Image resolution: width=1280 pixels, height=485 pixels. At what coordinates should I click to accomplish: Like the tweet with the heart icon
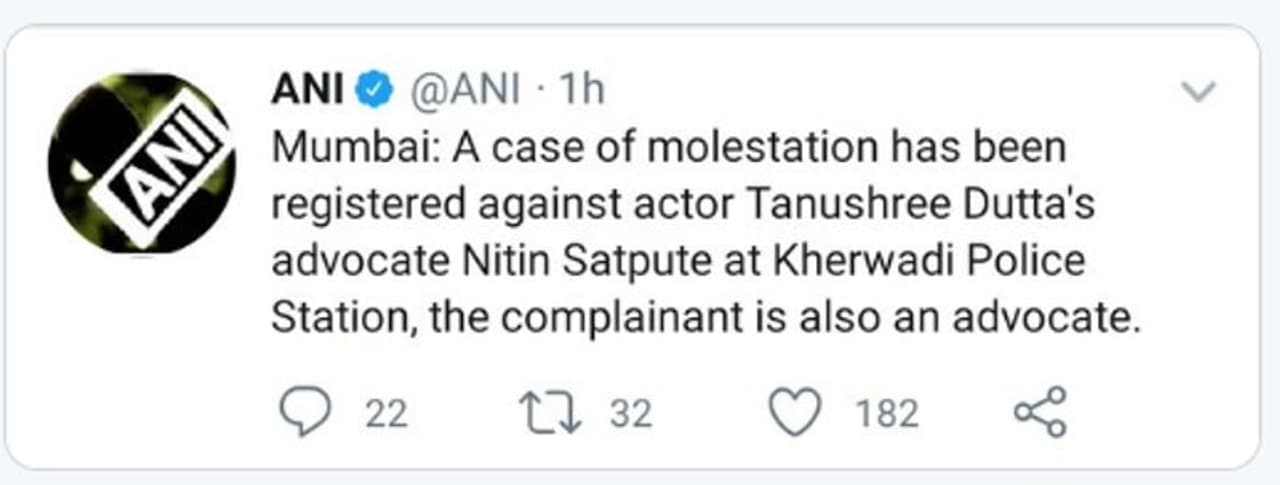point(795,413)
